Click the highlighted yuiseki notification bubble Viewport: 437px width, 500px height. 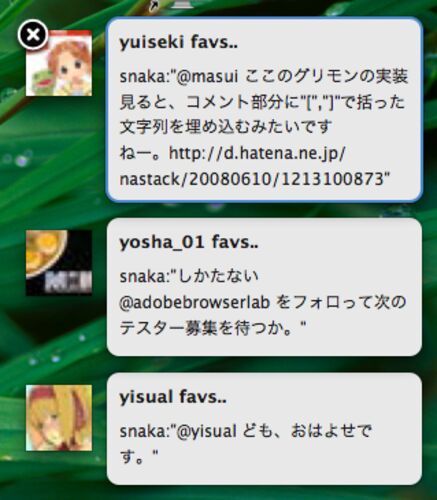[264, 110]
